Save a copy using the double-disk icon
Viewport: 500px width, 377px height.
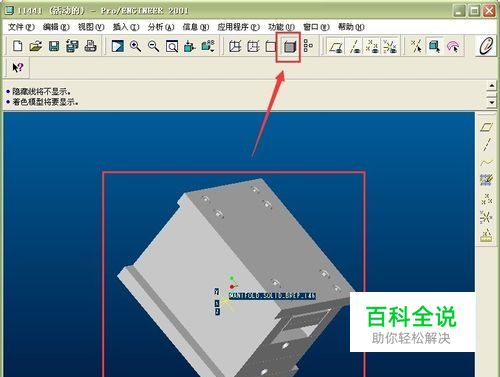tap(72, 46)
